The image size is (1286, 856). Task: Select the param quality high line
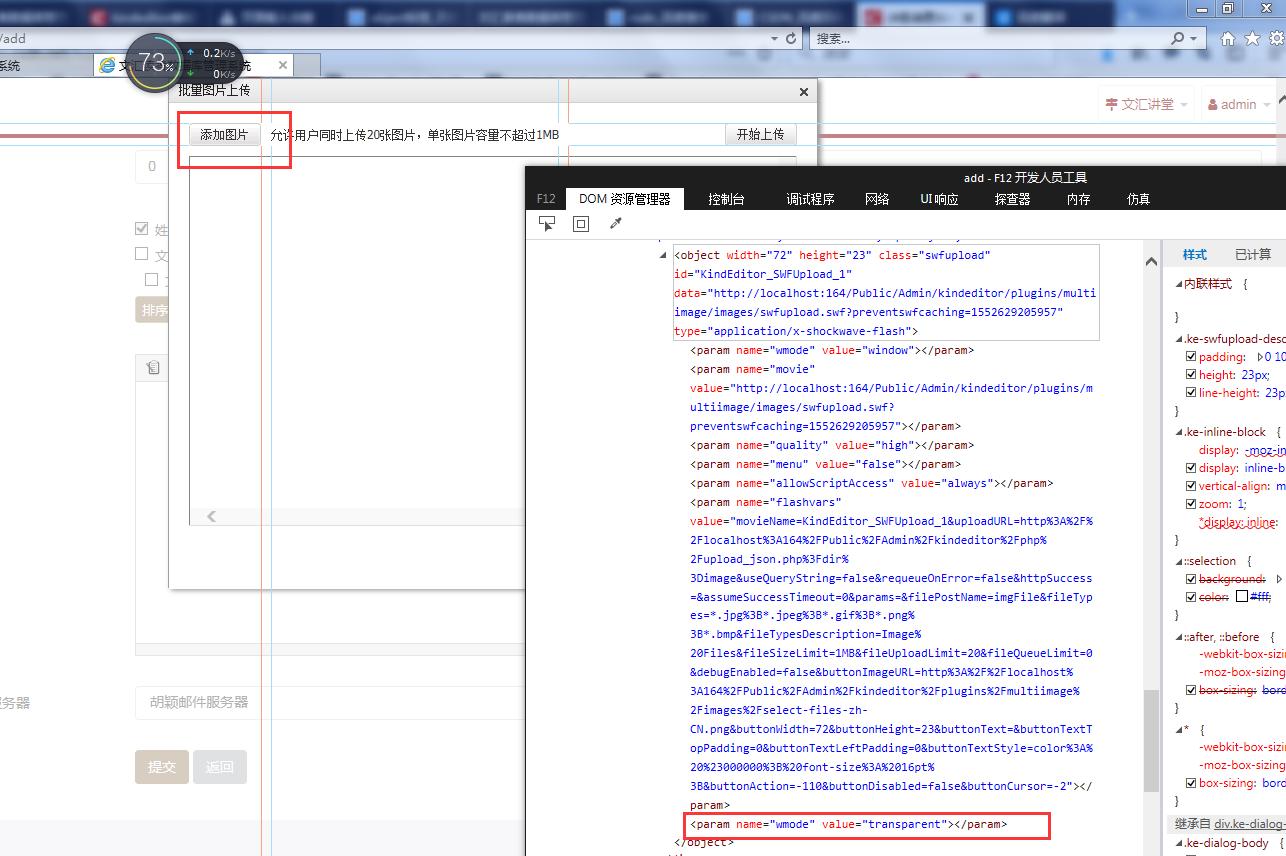coord(832,445)
